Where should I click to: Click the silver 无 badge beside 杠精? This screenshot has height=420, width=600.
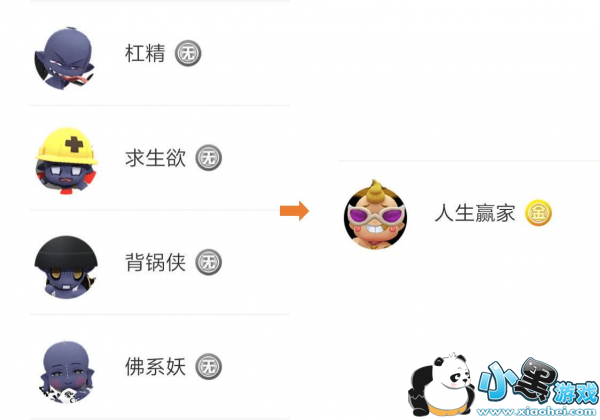point(188,53)
